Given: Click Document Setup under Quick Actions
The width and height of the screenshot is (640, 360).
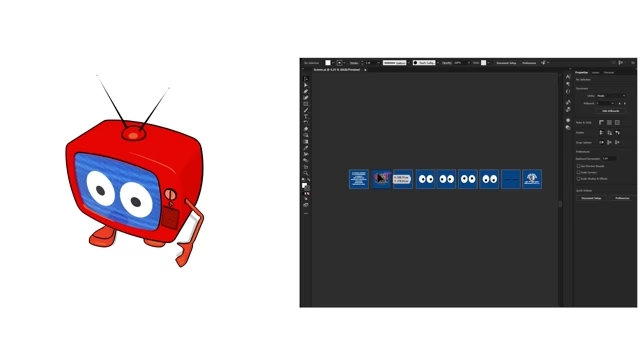Looking at the screenshot, I should (591, 198).
